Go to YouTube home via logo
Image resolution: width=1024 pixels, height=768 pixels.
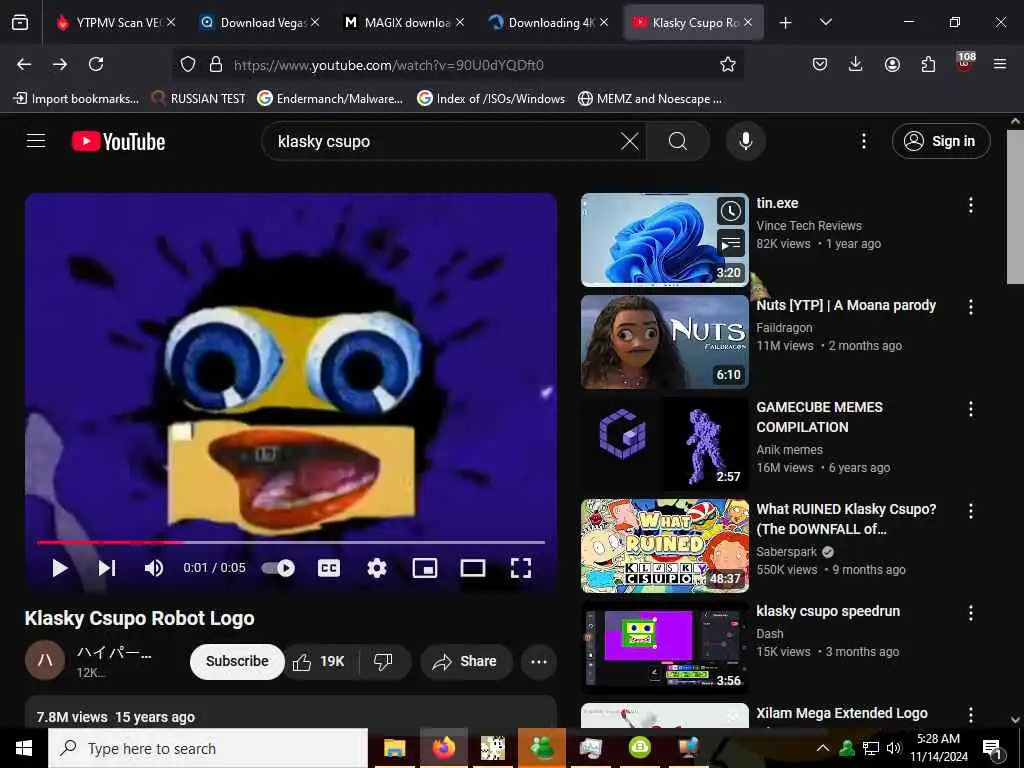coord(118,141)
